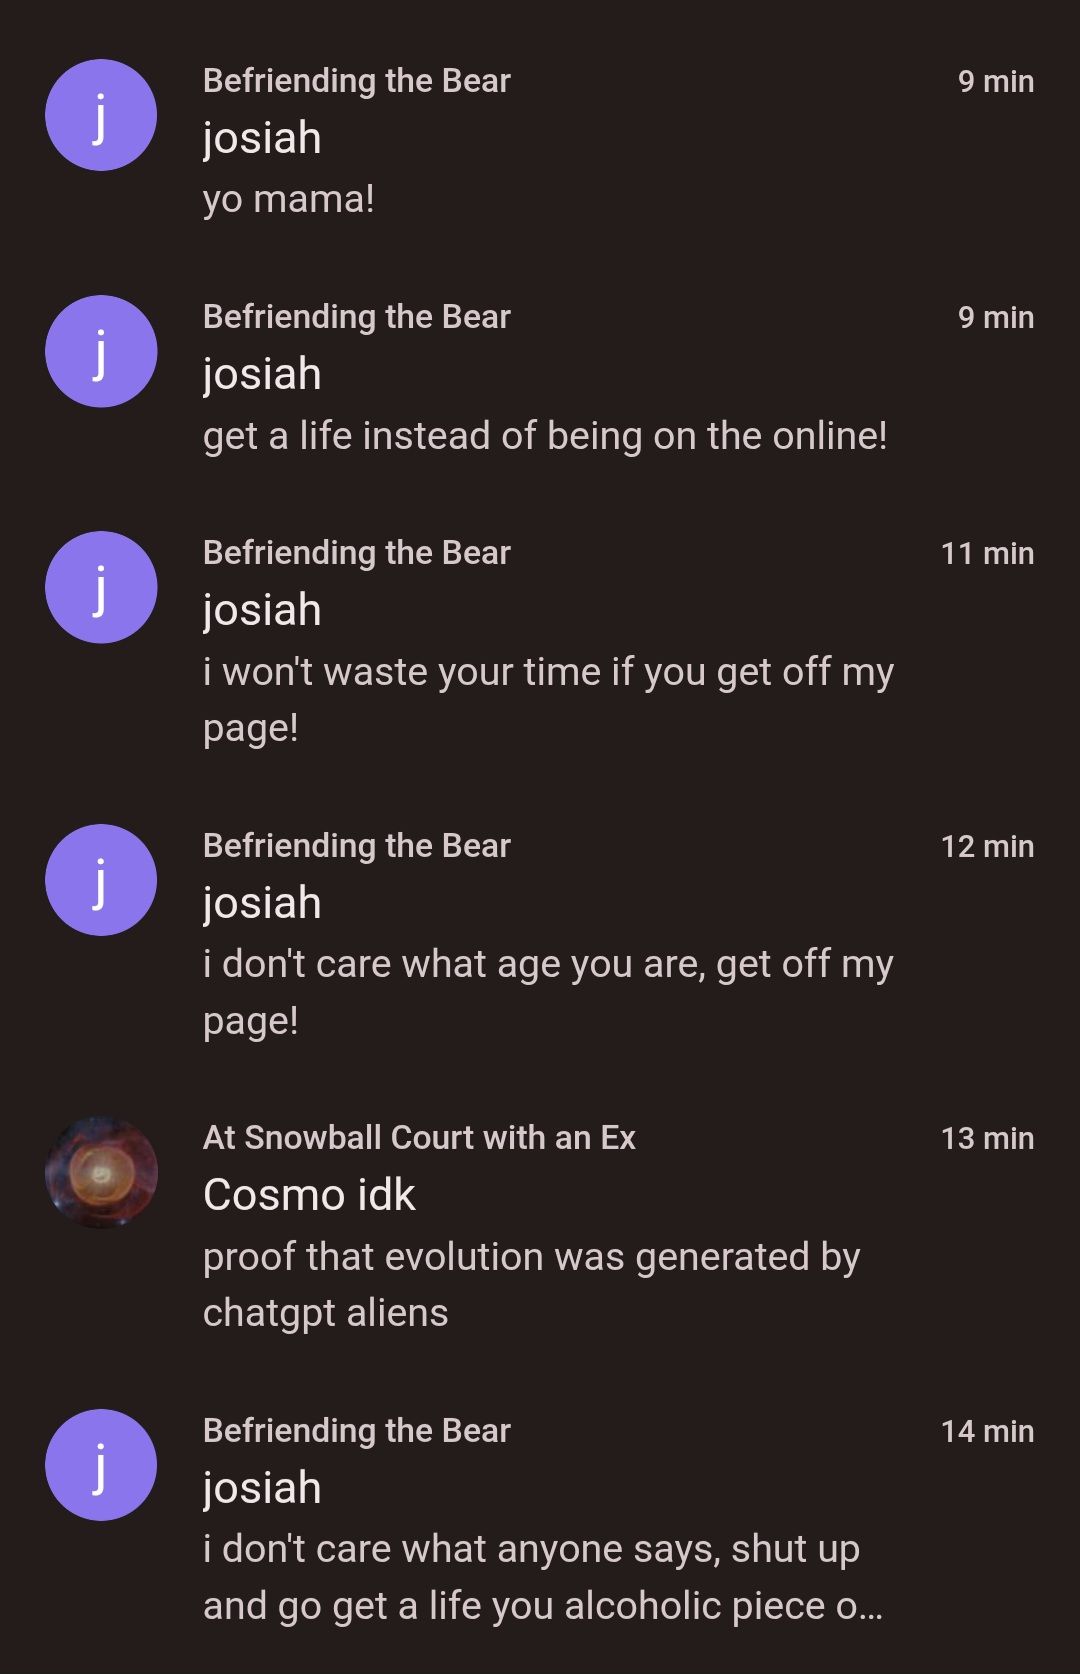Image resolution: width=1080 pixels, height=1674 pixels.
Task: Tap the josiah username above the "get a life instead" comment
Action: click(262, 374)
